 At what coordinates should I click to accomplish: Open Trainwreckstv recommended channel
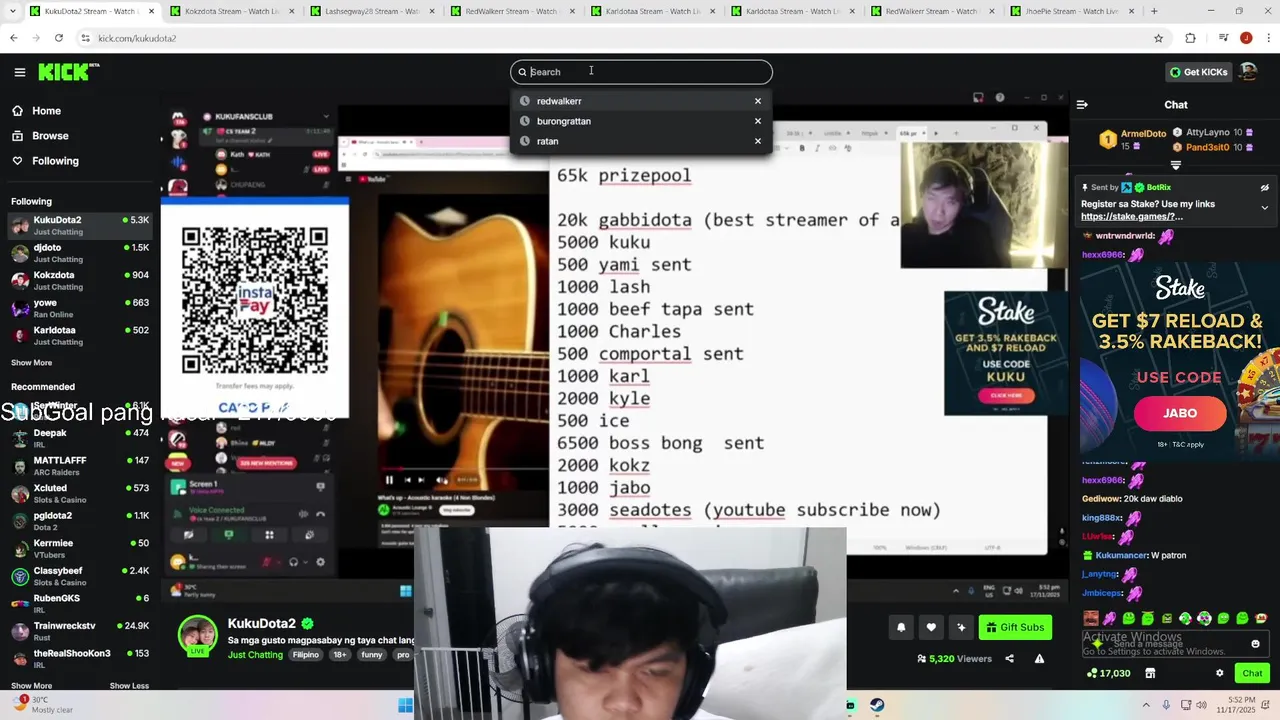point(80,631)
